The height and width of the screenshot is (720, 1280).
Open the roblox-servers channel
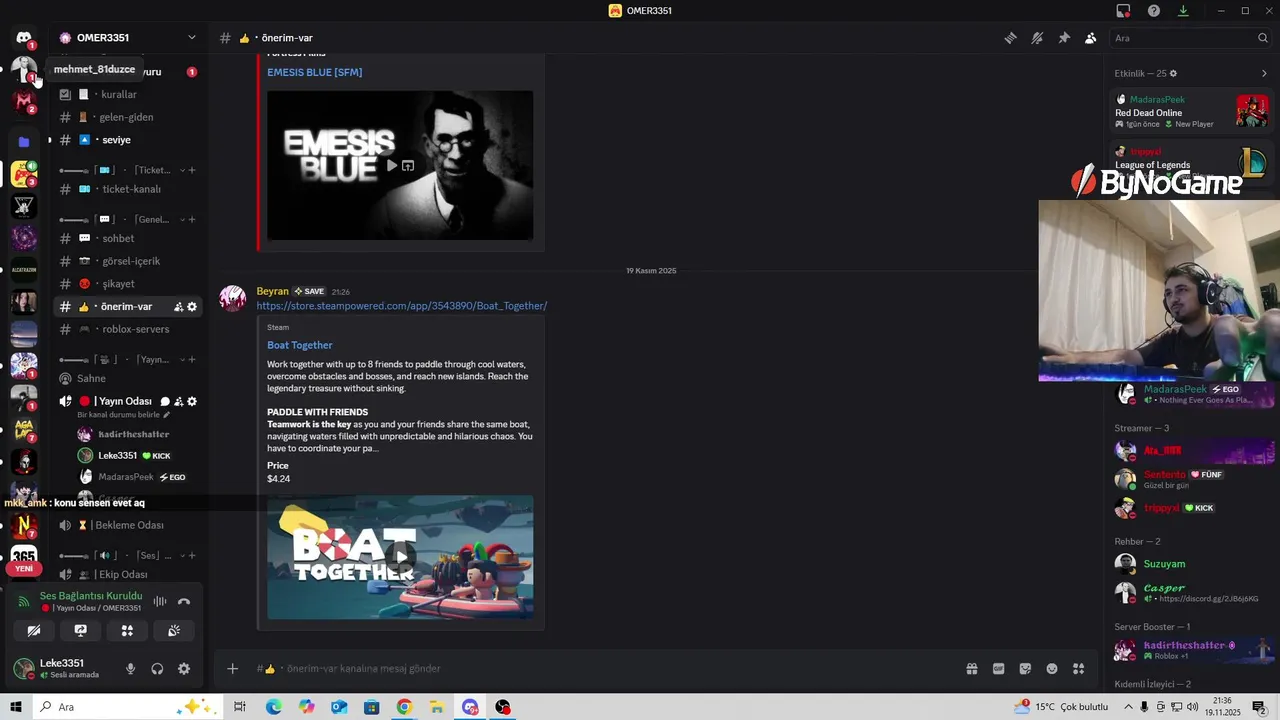point(128,329)
